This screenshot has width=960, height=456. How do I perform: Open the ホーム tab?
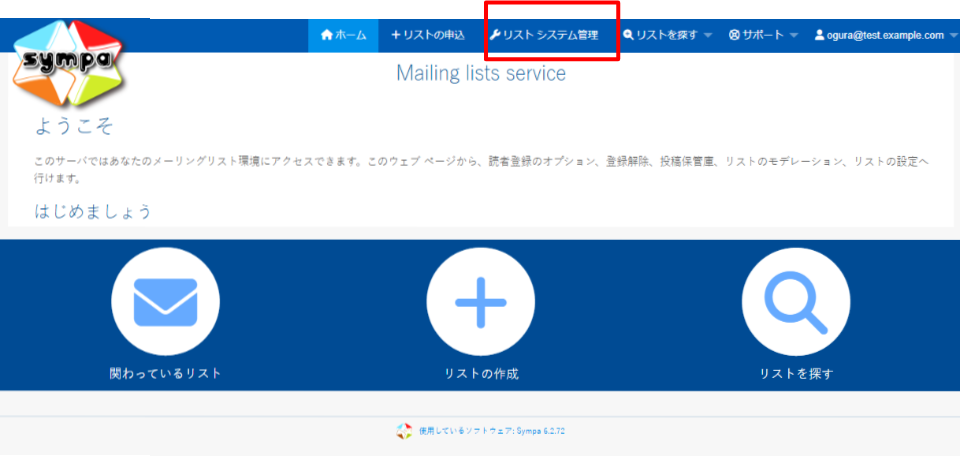(x=343, y=36)
